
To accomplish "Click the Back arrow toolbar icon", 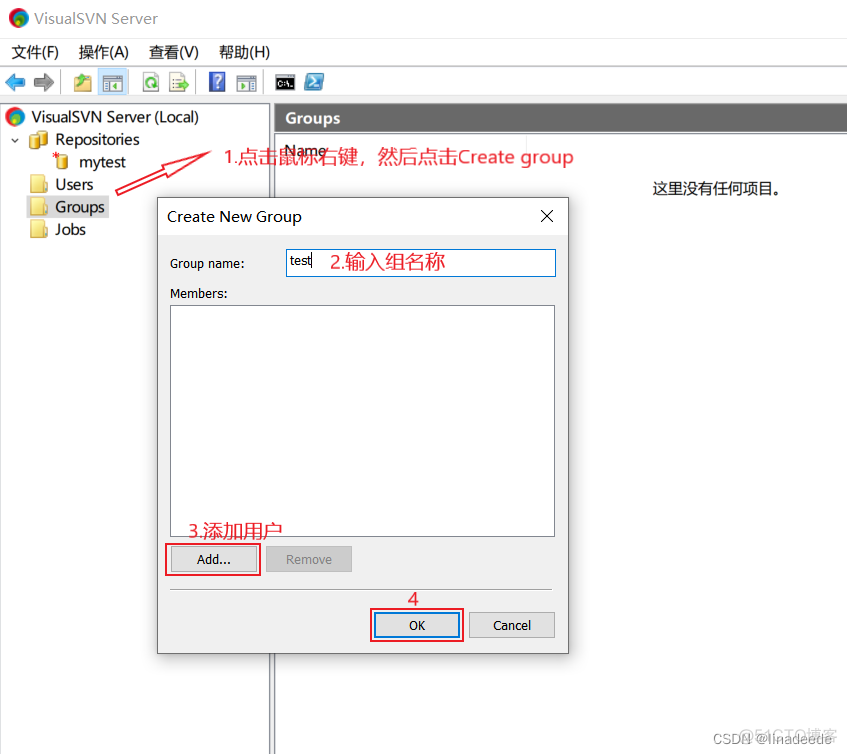I will click(x=15, y=83).
